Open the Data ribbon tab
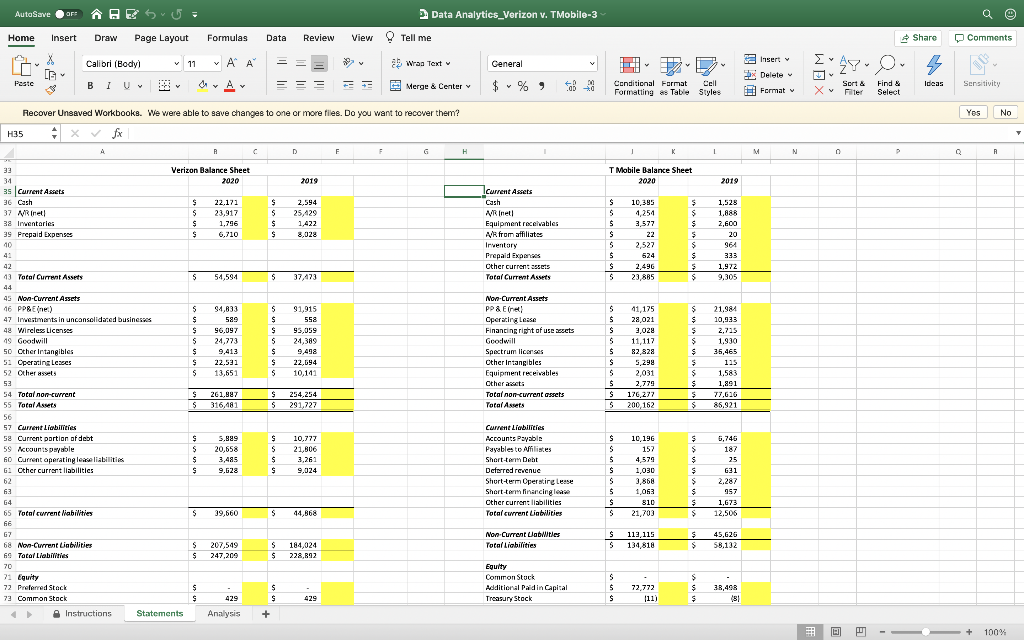This screenshot has height=640, width=1024. pyautogui.click(x=276, y=38)
